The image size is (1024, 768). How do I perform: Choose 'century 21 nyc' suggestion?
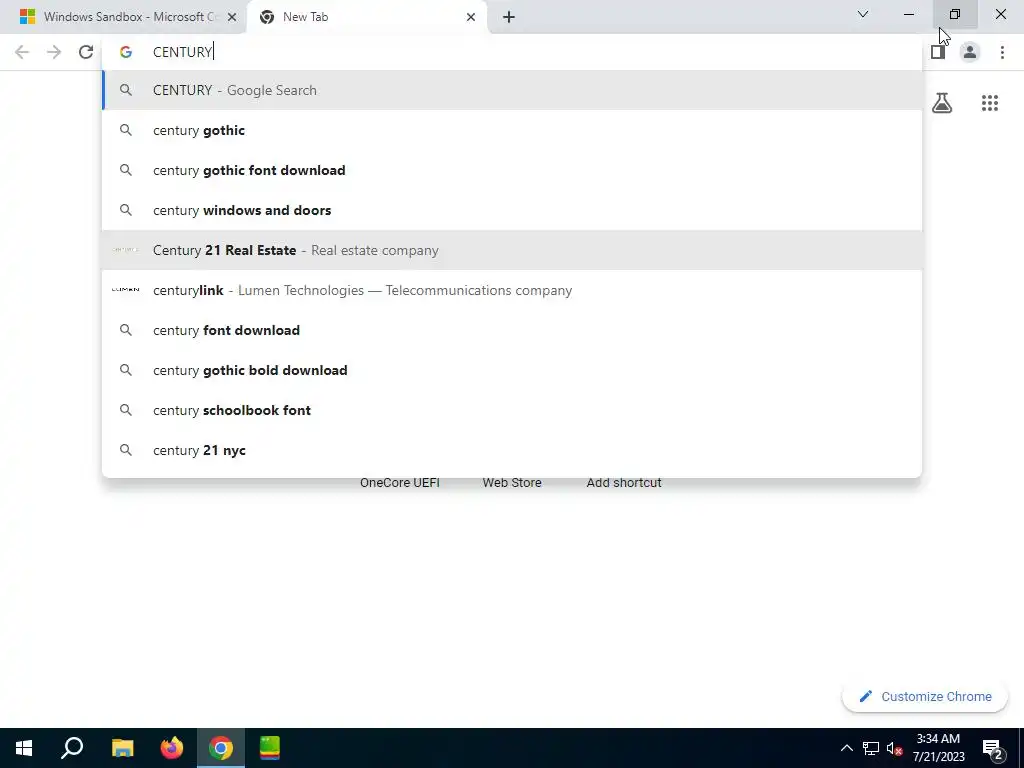[x=512, y=450]
